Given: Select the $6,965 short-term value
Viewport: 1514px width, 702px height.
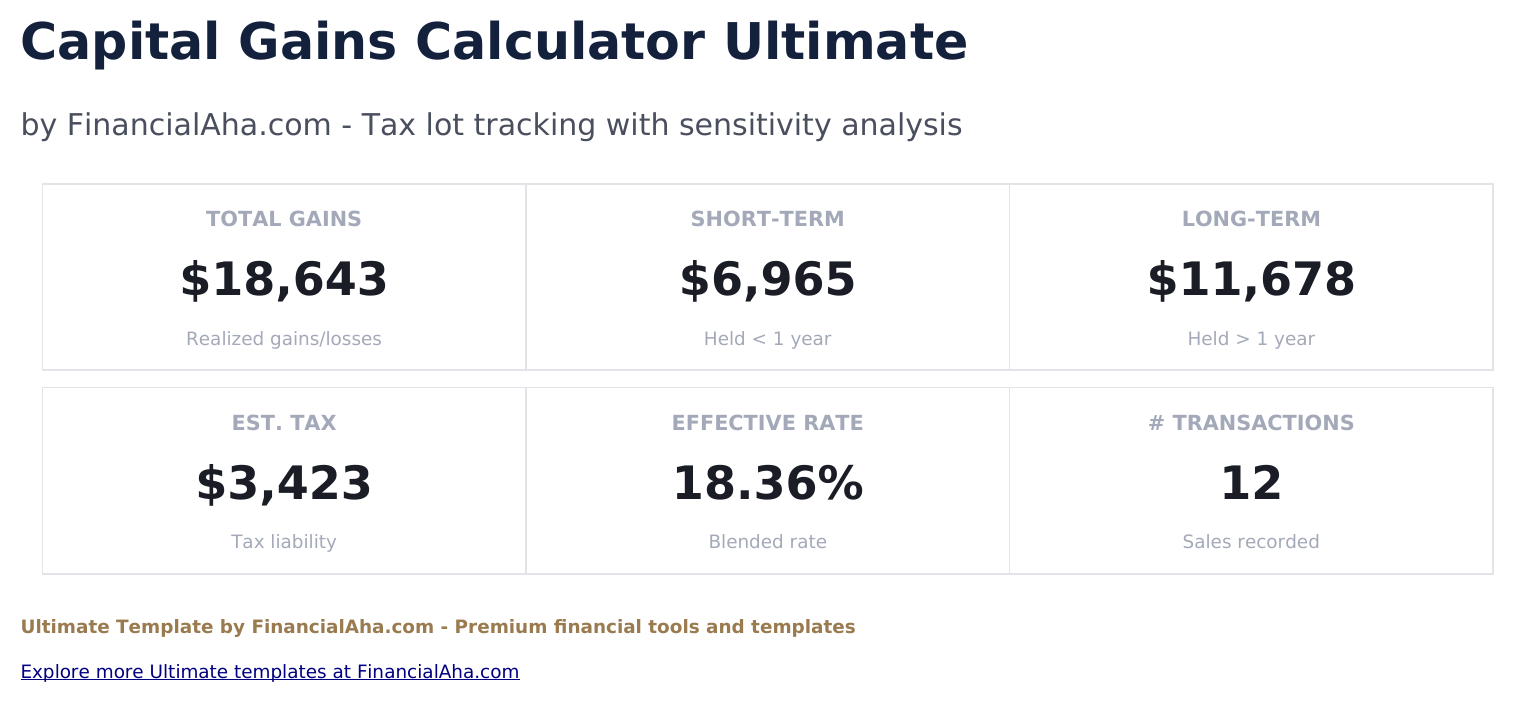Looking at the screenshot, I should tap(767, 280).
